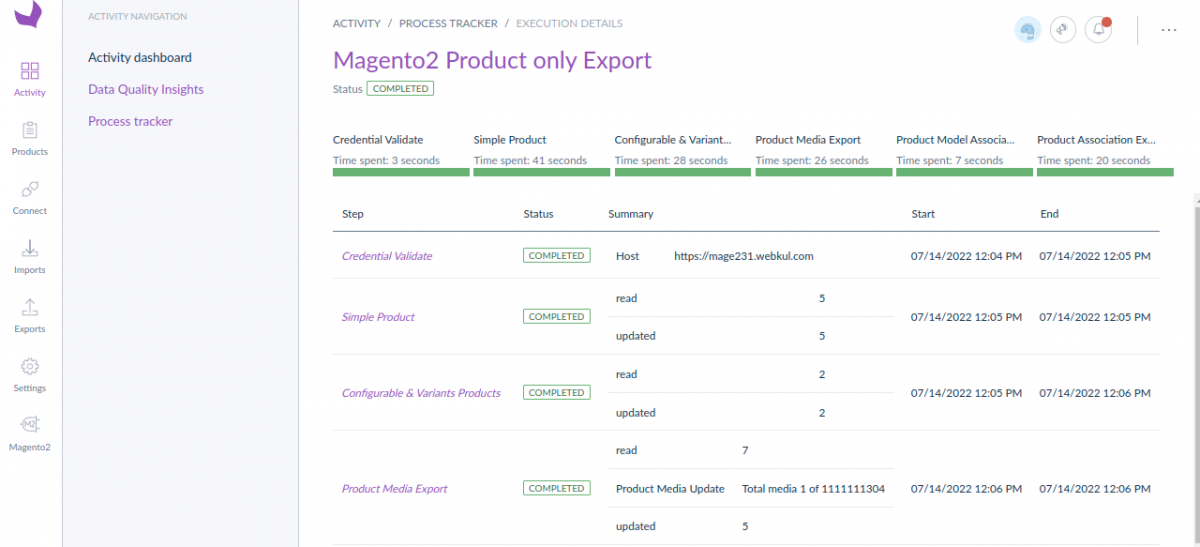Click the Simple Product green progress bar
This screenshot has width=1200, height=547.
(x=541, y=172)
